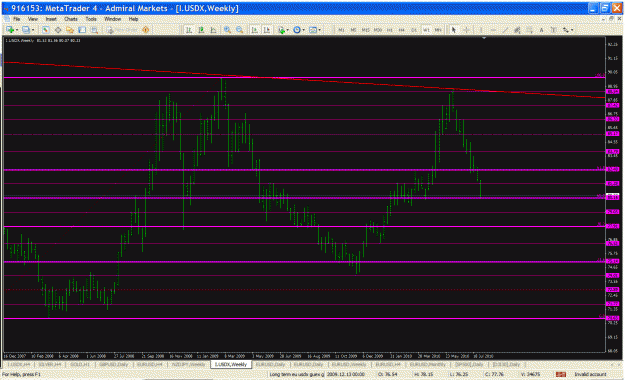
Task: Select the Text Label tool
Action: click(554, 30)
